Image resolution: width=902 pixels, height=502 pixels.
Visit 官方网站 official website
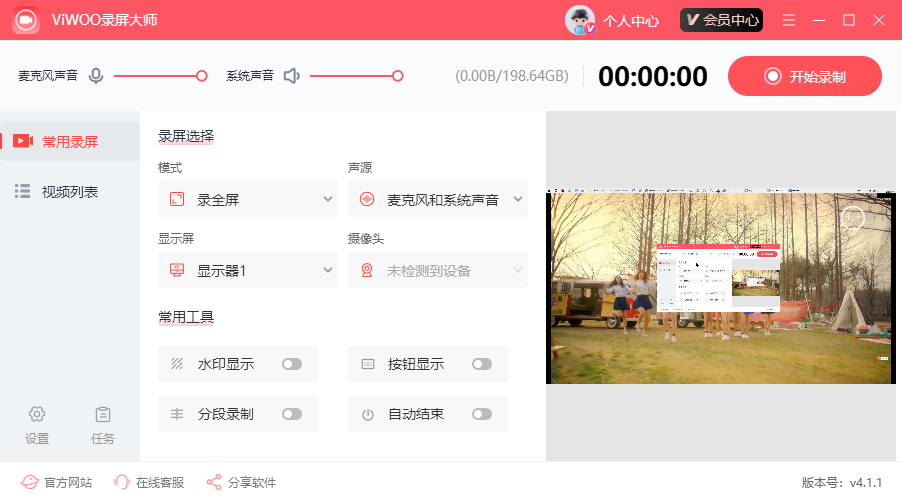(x=56, y=482)
